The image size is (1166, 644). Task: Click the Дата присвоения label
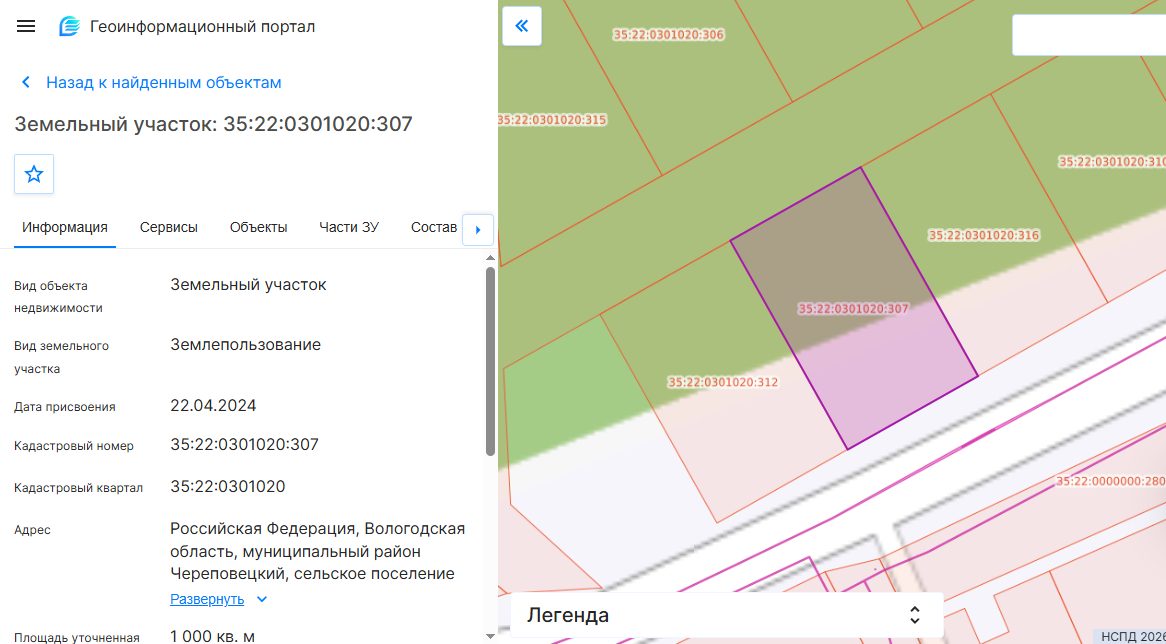click(x=65, y=407)
